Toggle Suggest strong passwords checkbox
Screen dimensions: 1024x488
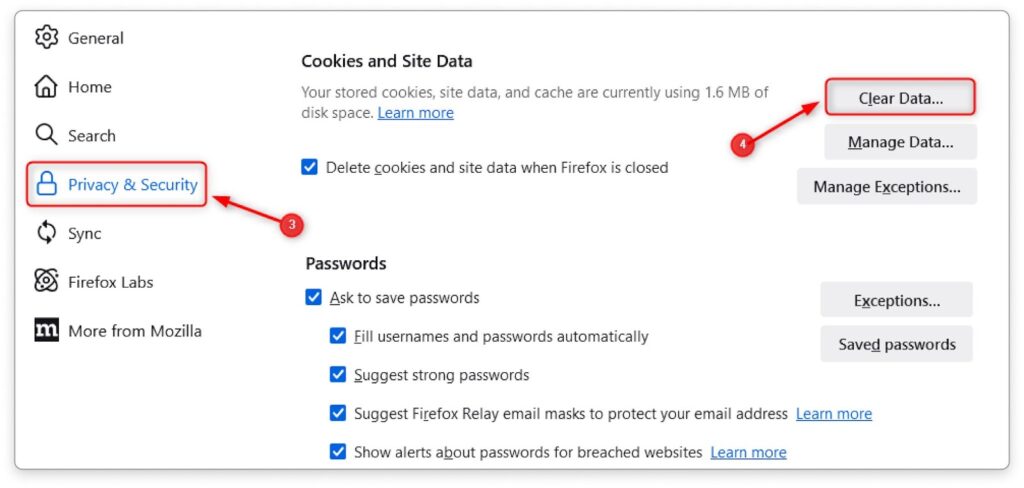click(338, 375)
